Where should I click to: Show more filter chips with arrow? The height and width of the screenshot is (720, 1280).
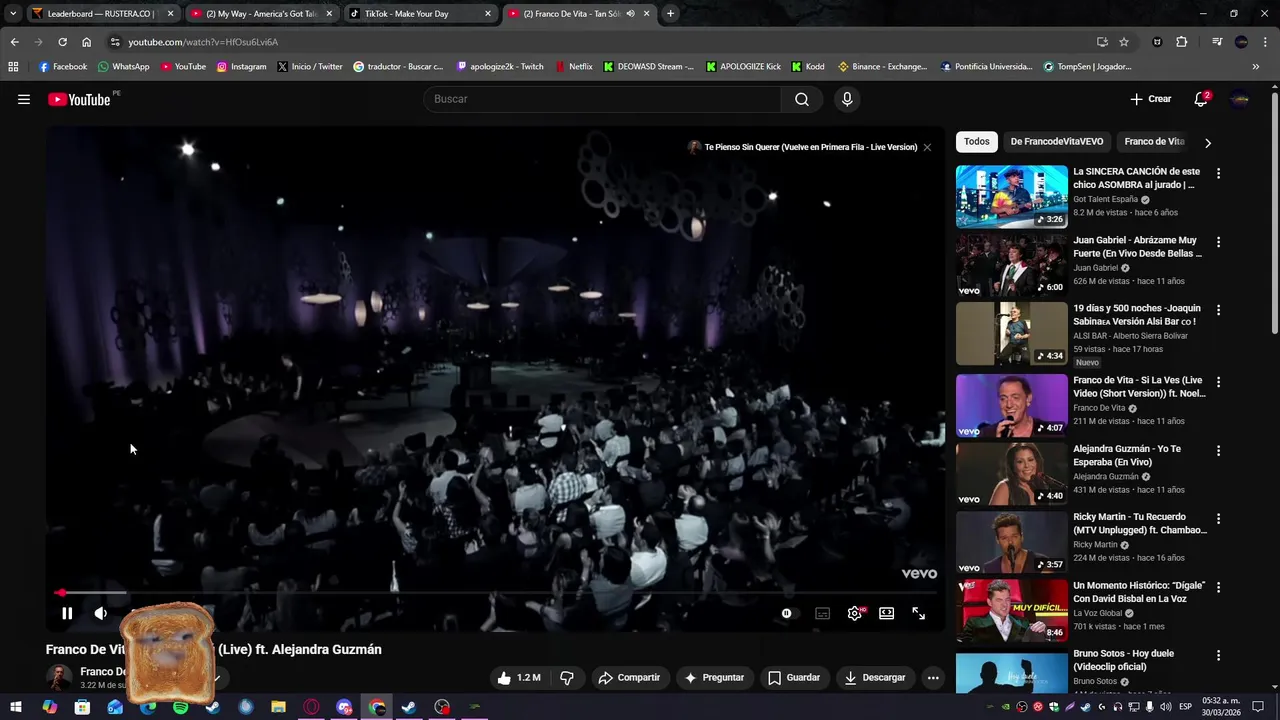1208,142
